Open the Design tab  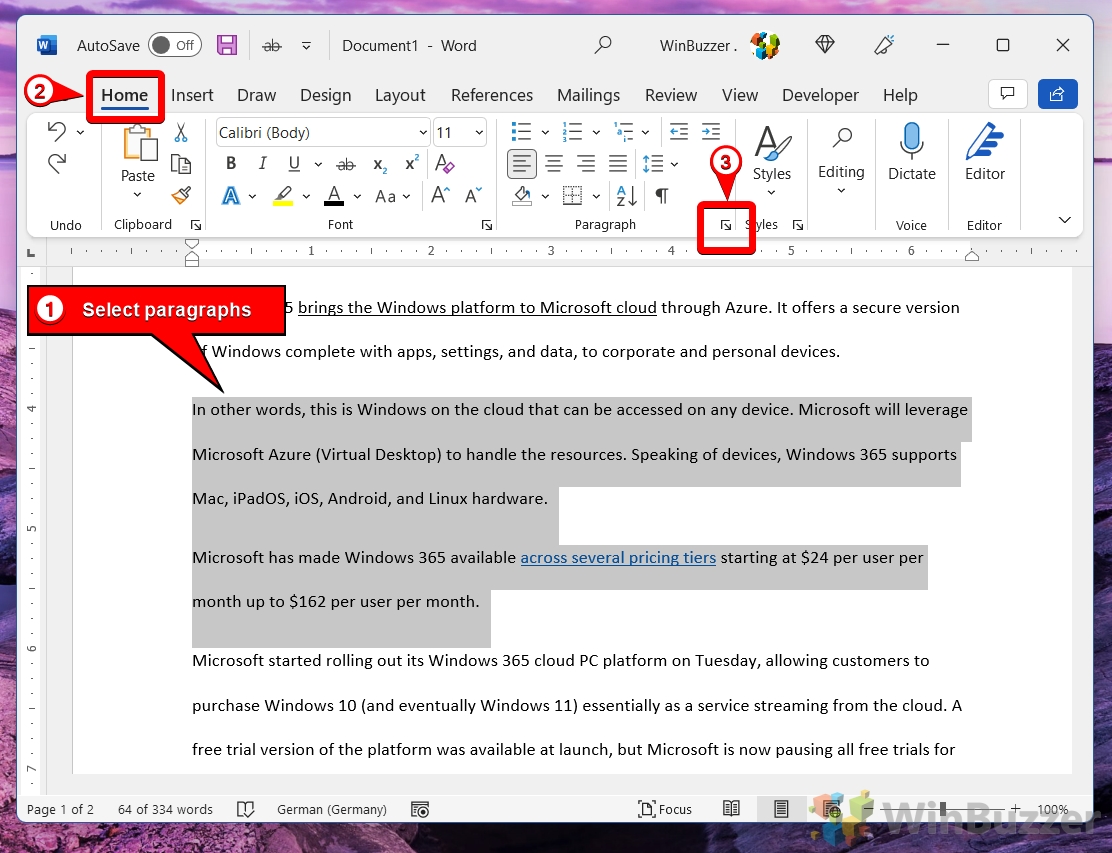pos(326,95)
